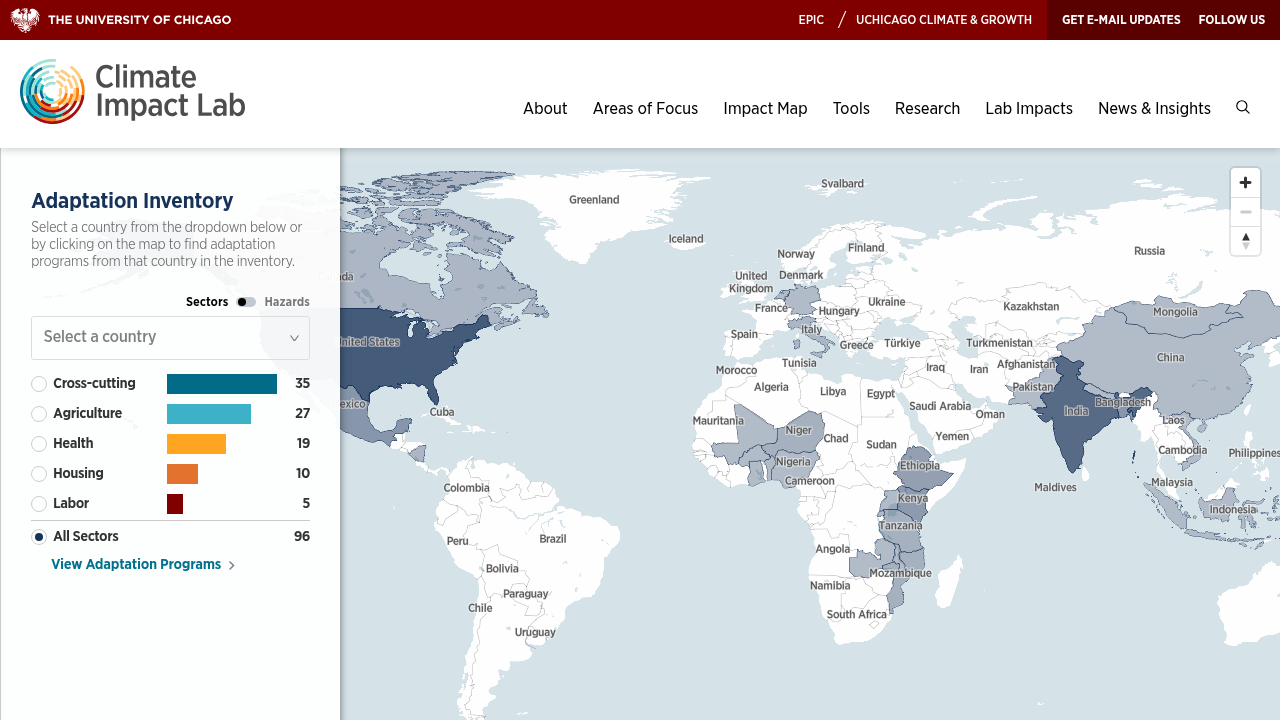This screenshot has height=720, width=1280.
Task: Click the Hazards label beside the switch
Action: 287,302
